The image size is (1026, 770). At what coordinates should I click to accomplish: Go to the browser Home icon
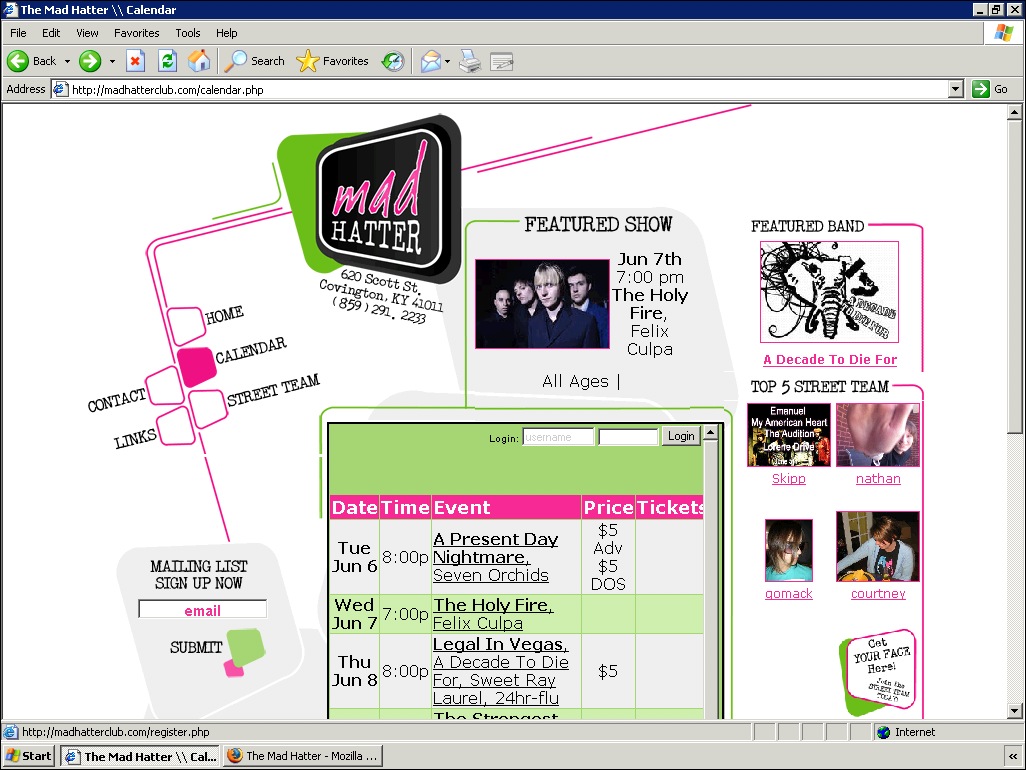[199, 61]
